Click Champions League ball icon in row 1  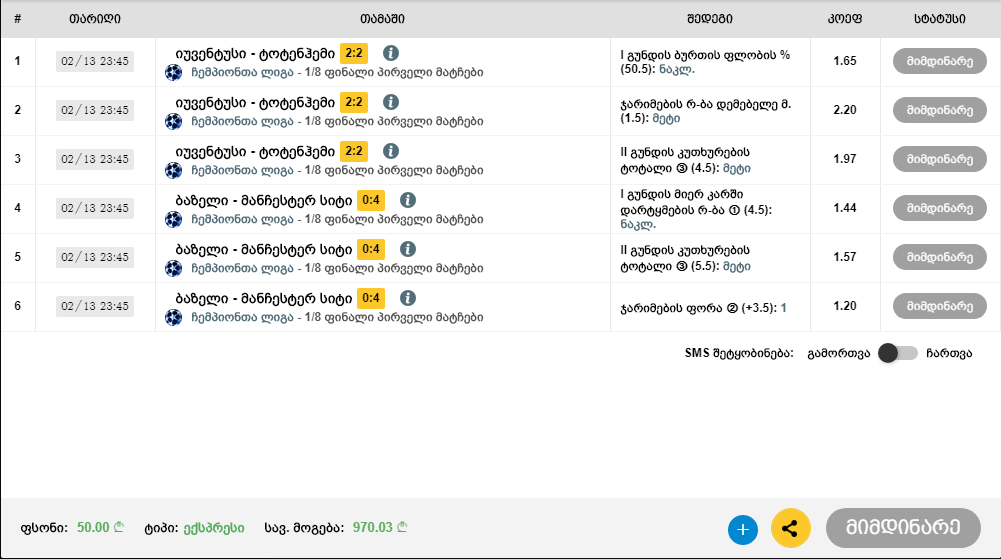173,72
